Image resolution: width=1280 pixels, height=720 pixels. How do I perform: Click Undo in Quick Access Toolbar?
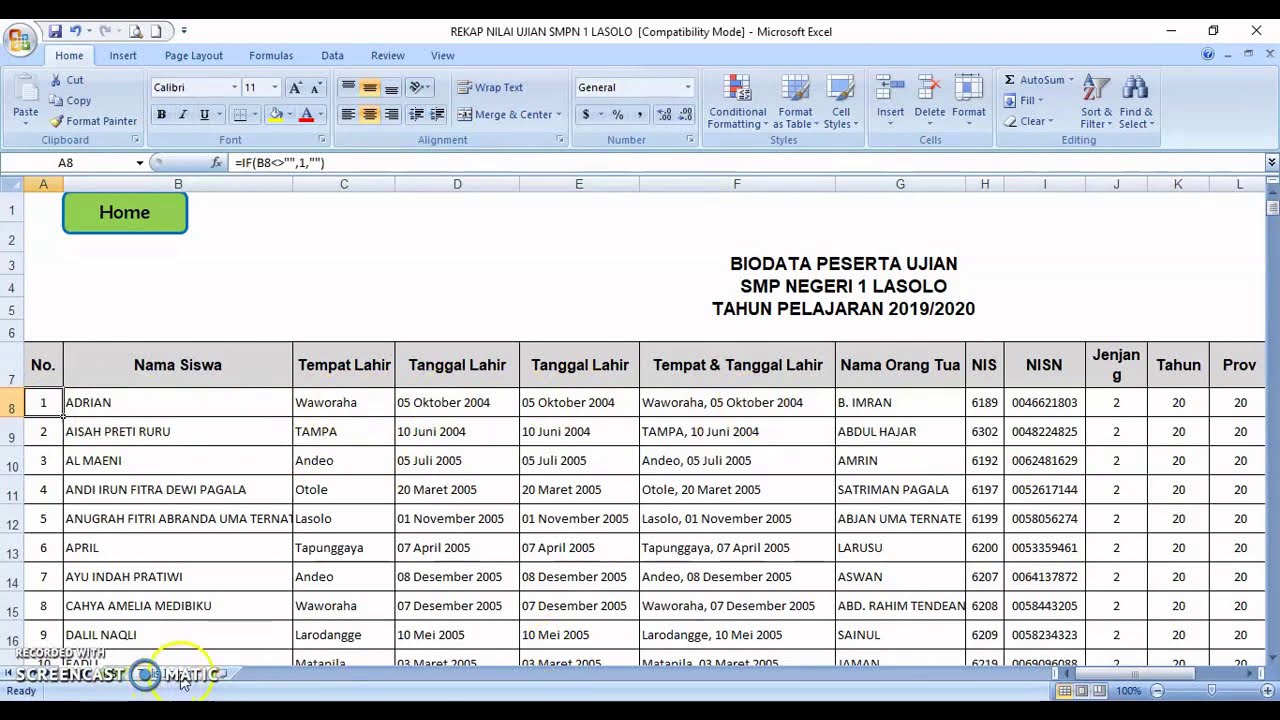[74, 31]
